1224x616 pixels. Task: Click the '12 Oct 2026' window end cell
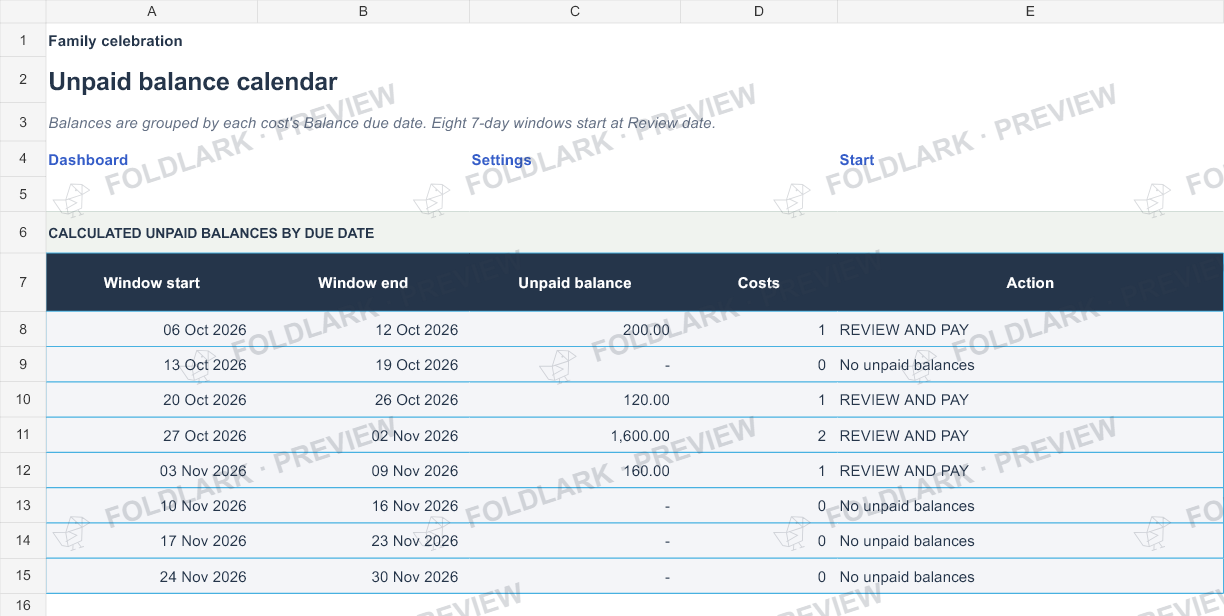point(363,329)
